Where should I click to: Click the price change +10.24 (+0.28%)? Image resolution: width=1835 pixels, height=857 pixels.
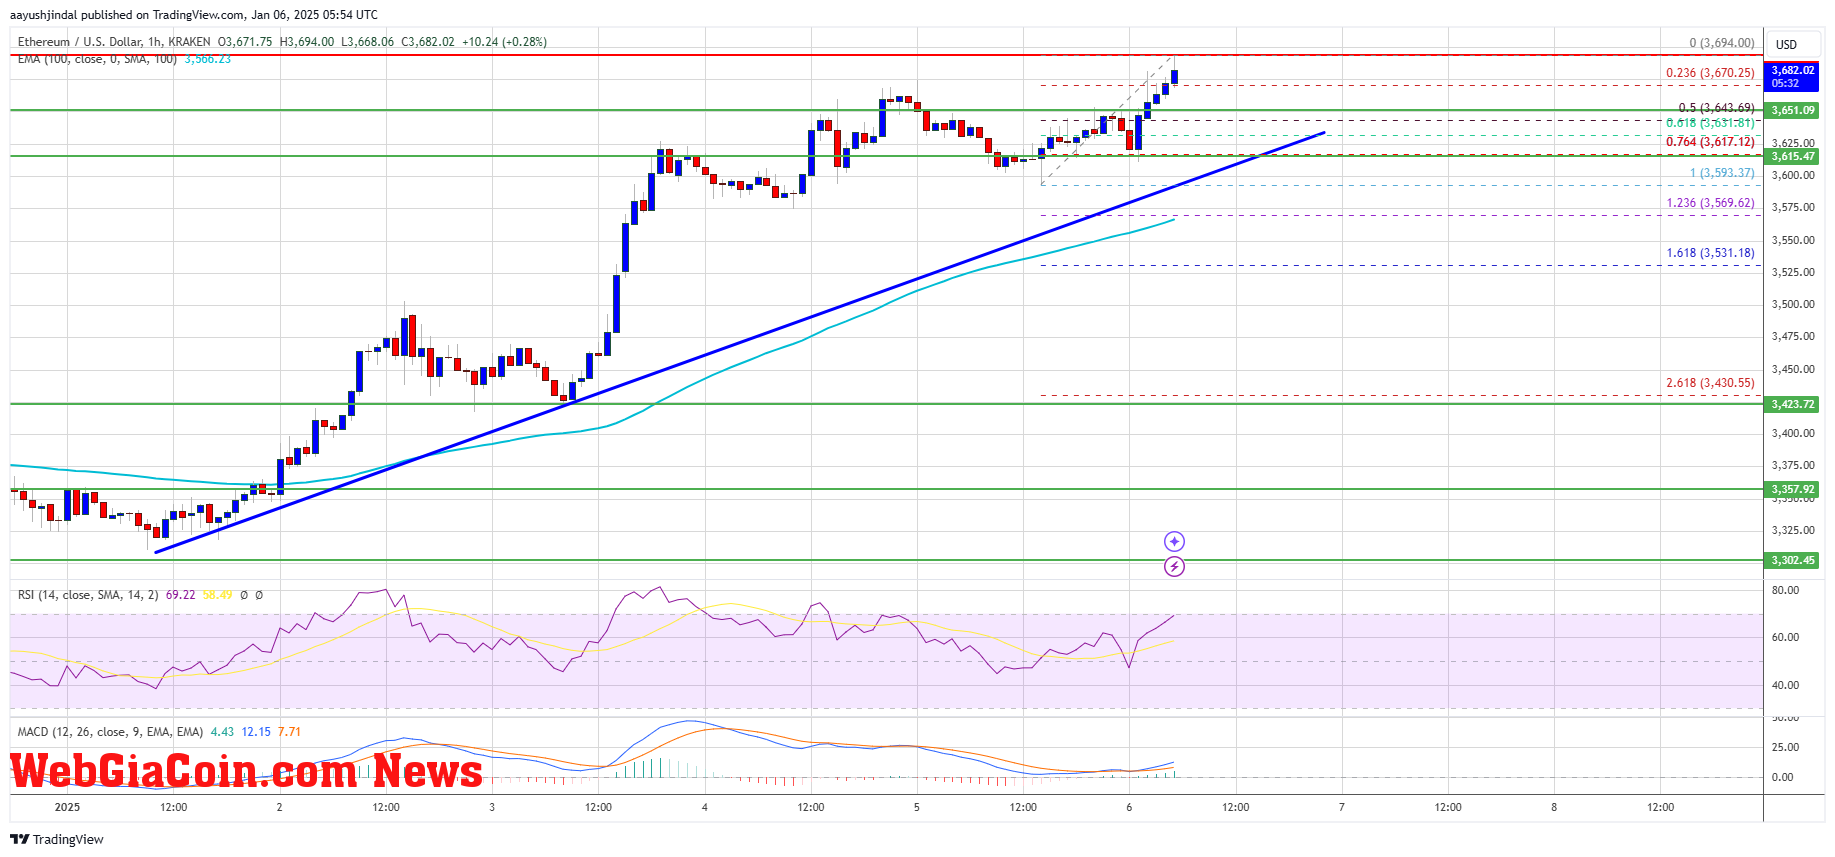504,42
